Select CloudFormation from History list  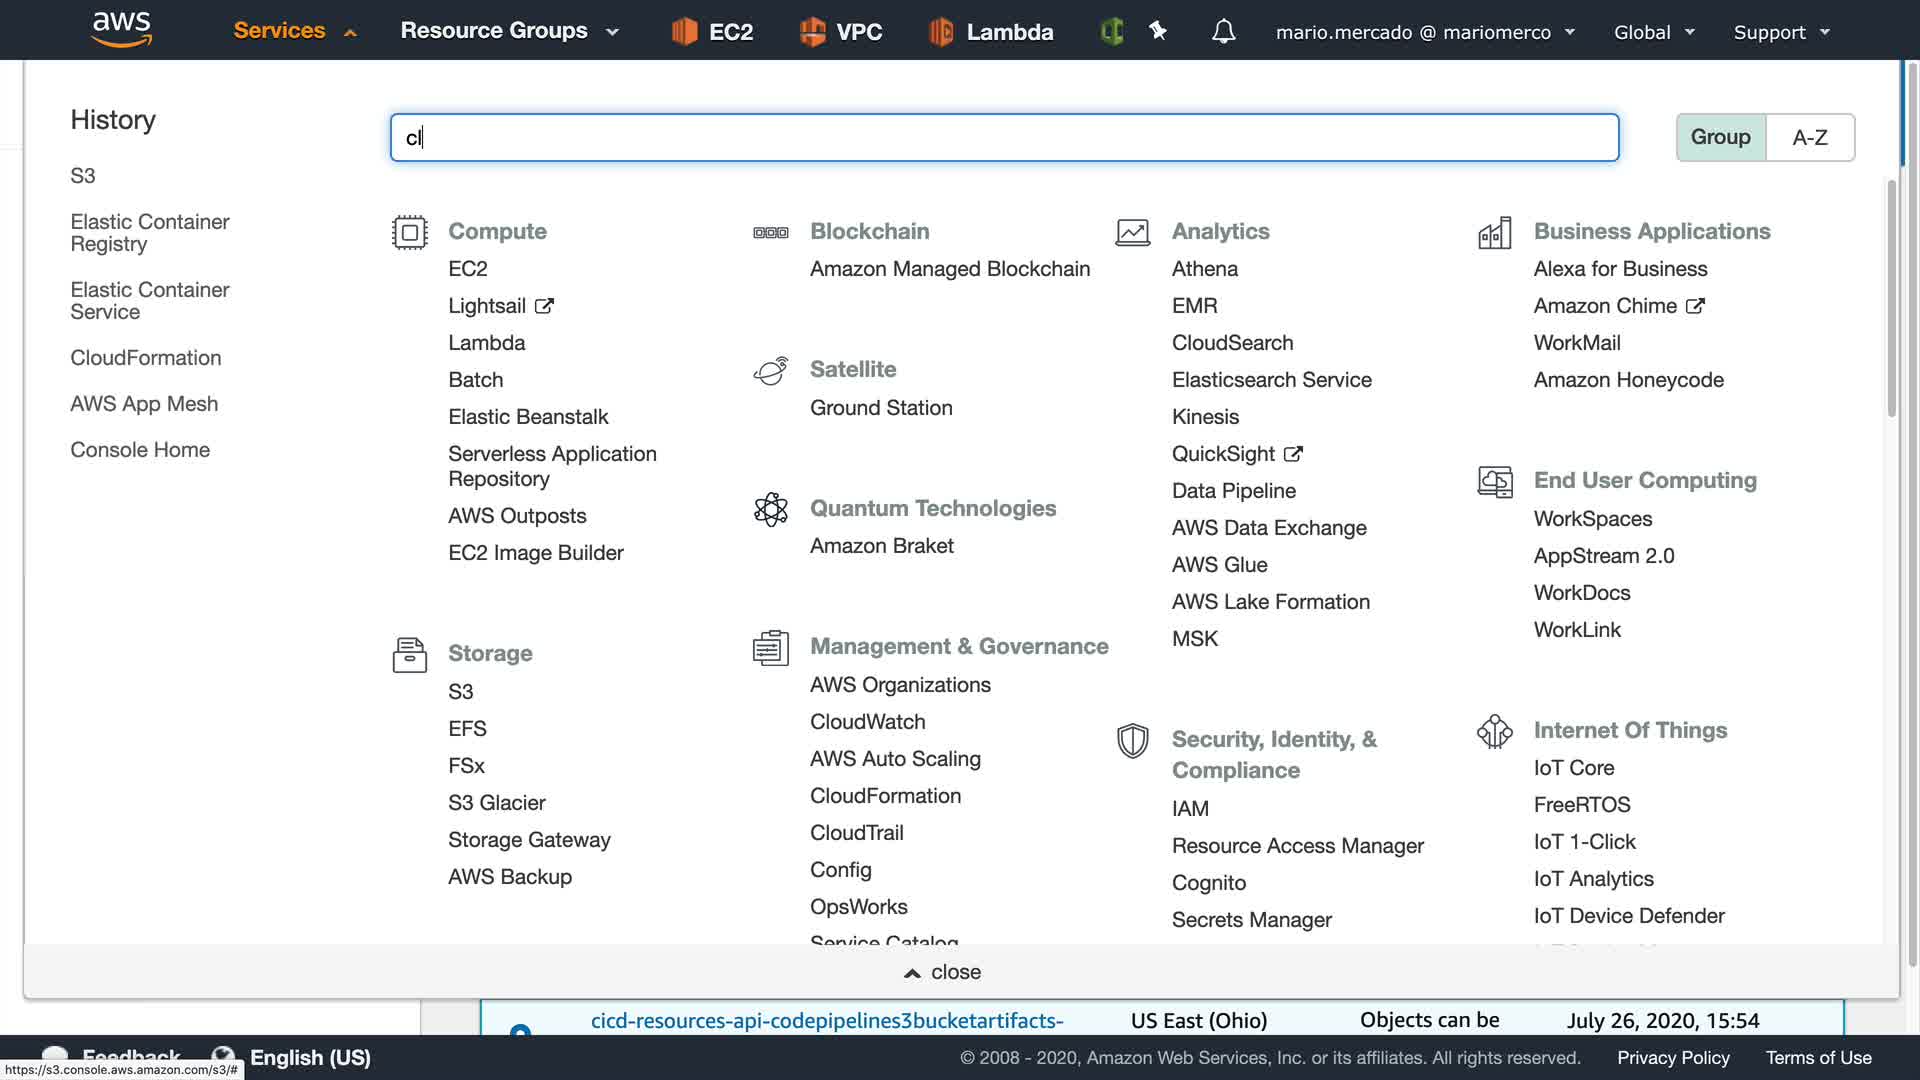(x=145, y=358)
